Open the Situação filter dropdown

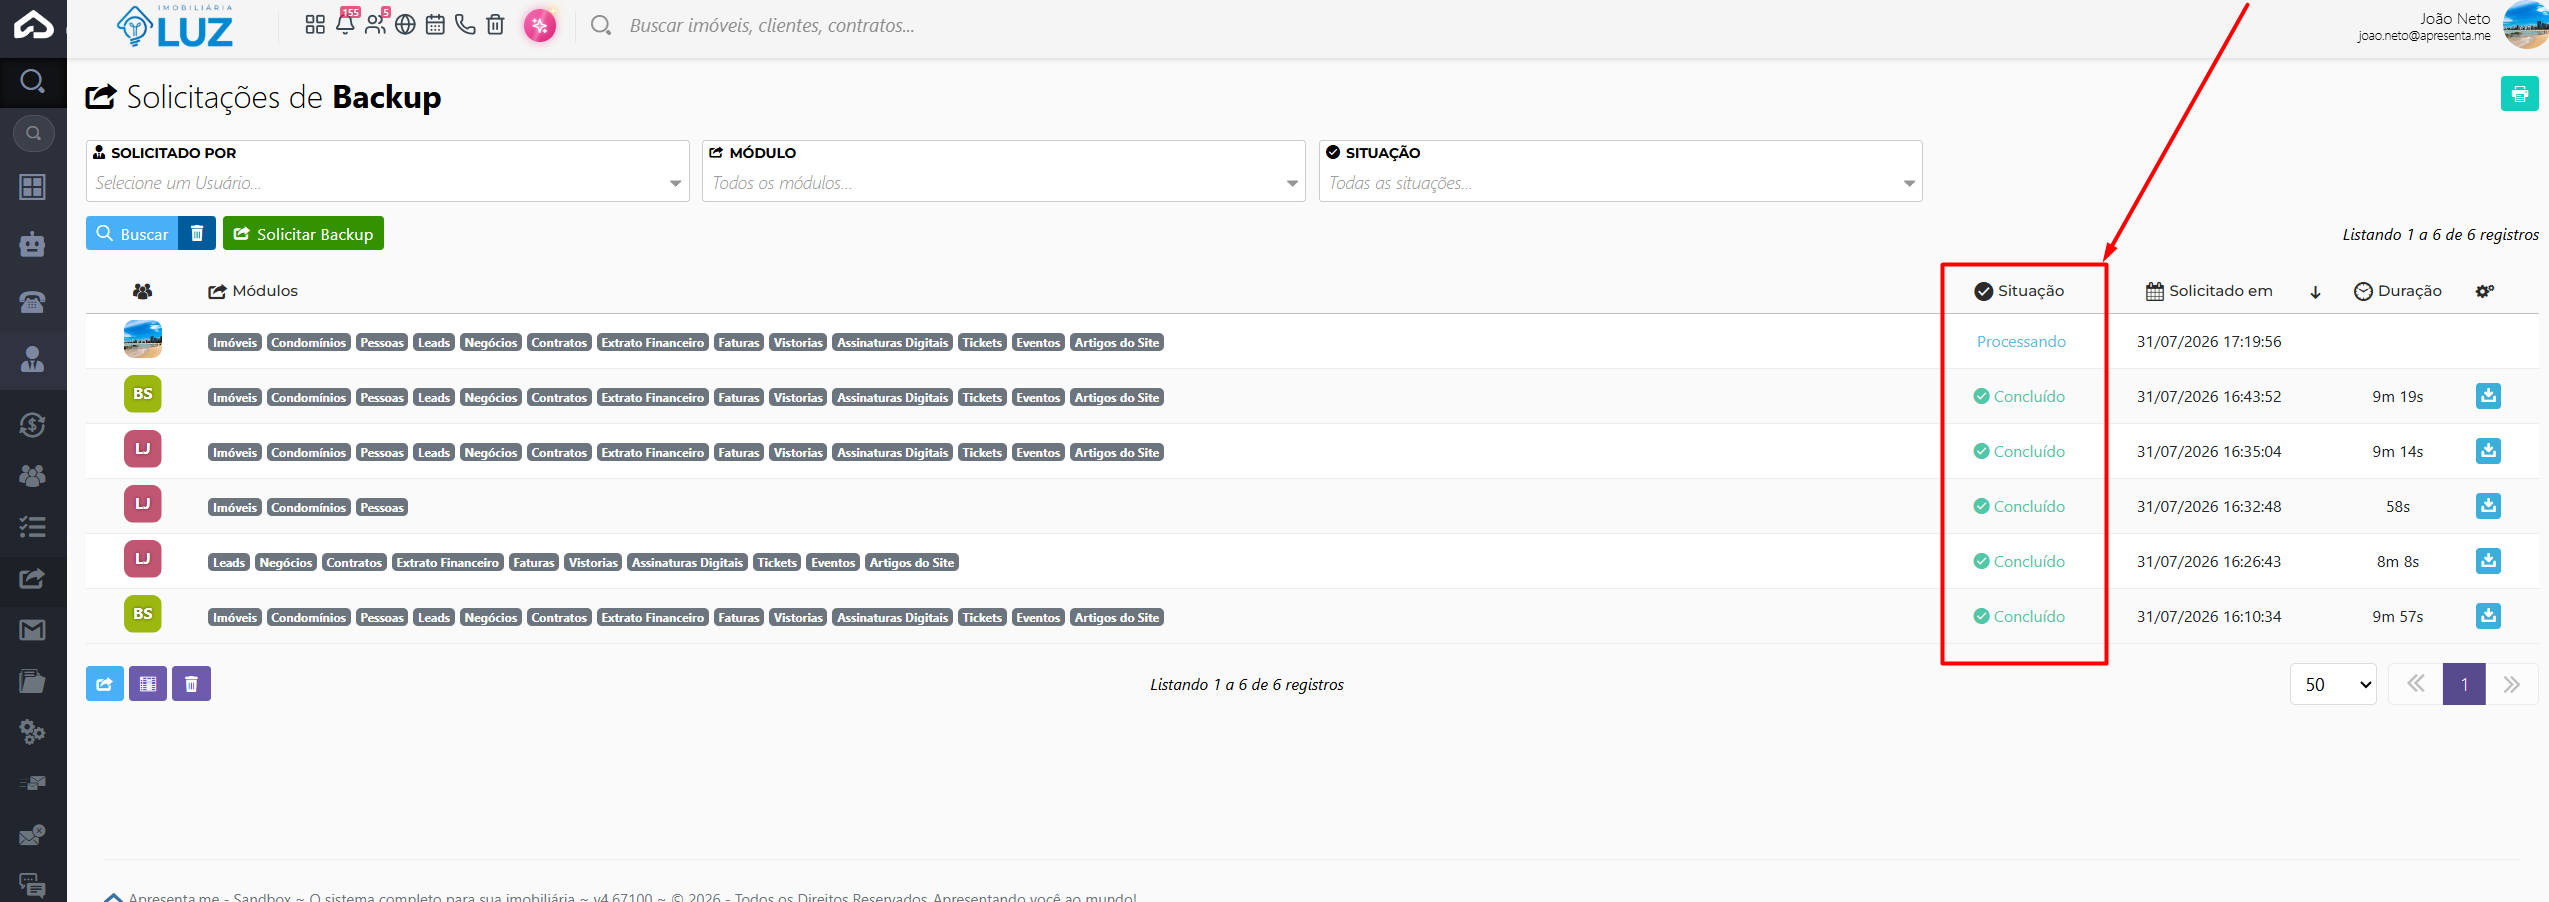(x=1620, y=183)
